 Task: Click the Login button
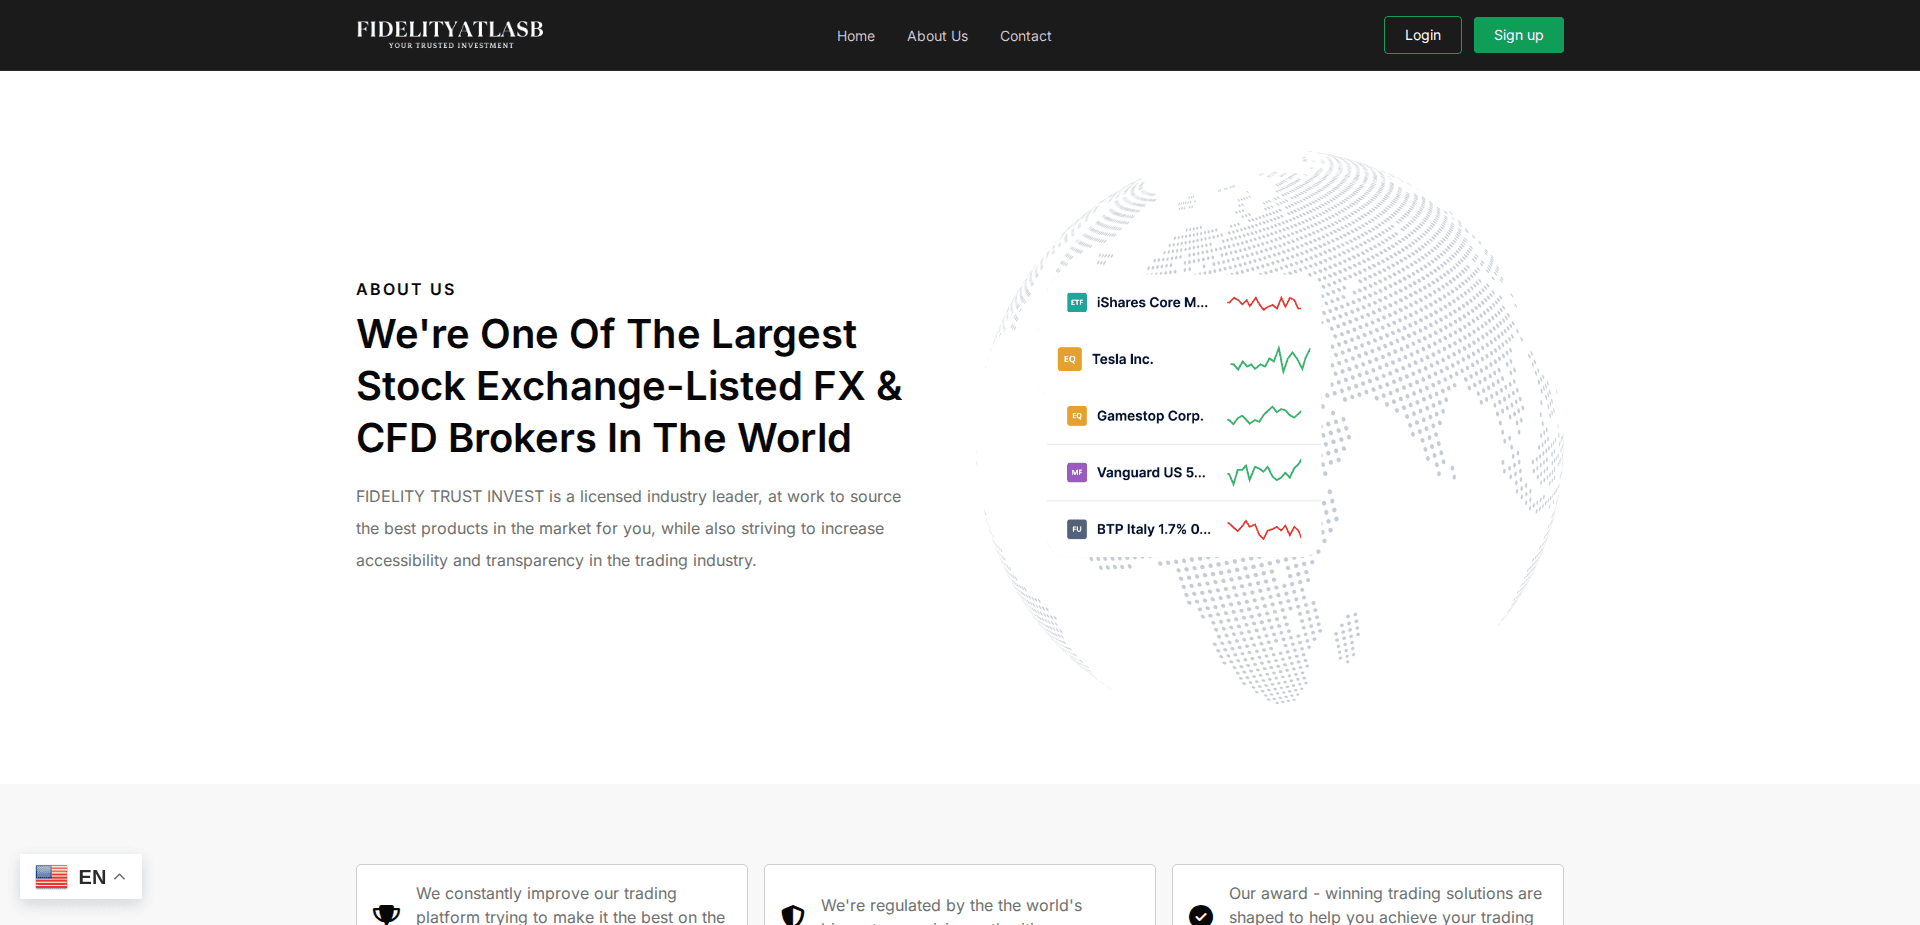click(1423, 35)
